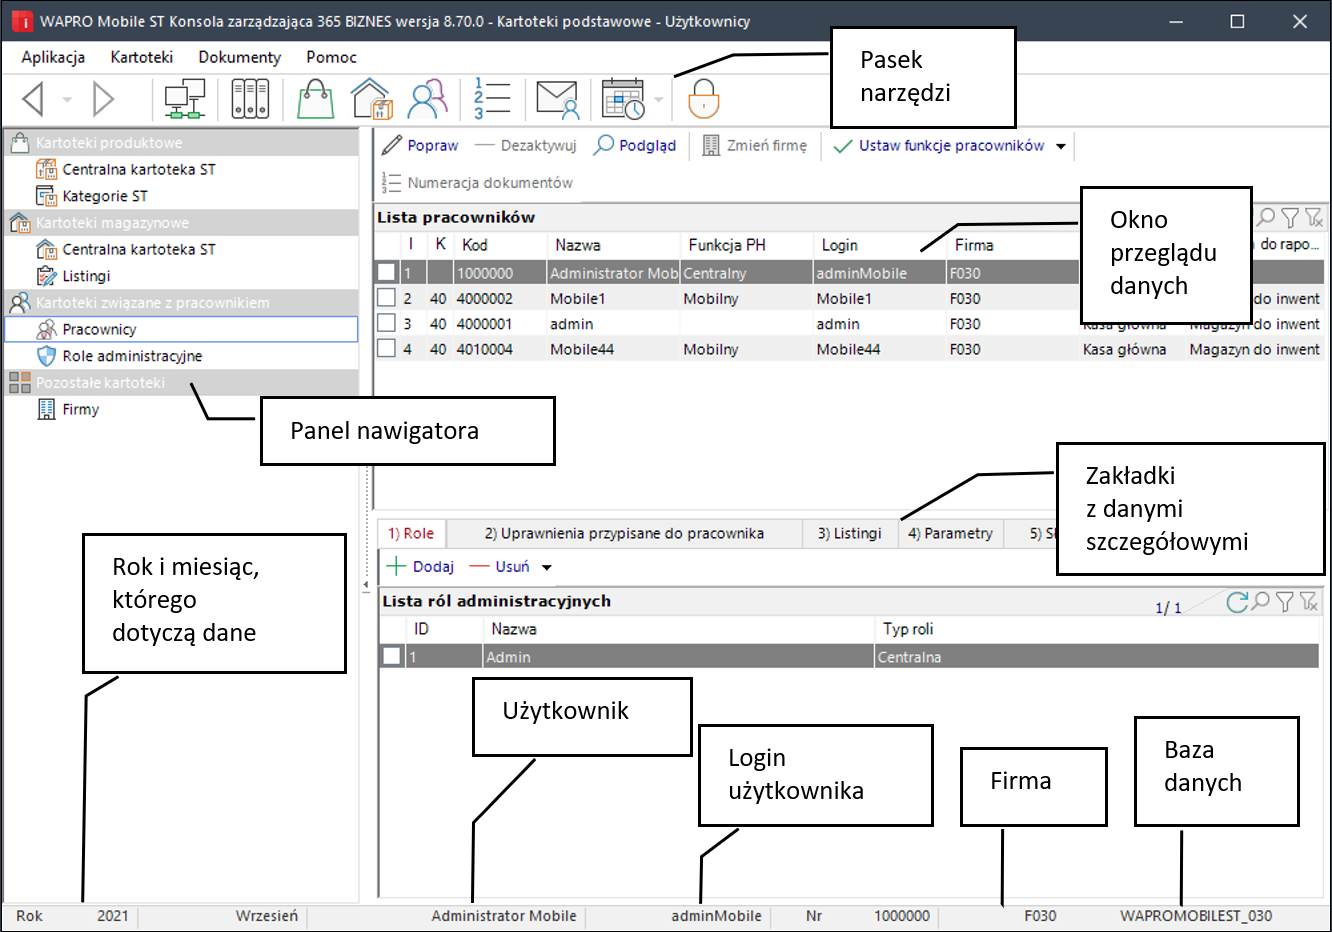Select Centralna kartoteka ST under Kartoteki magazynowe
This screenshot has height=932, width=1332.
(139, 250)
